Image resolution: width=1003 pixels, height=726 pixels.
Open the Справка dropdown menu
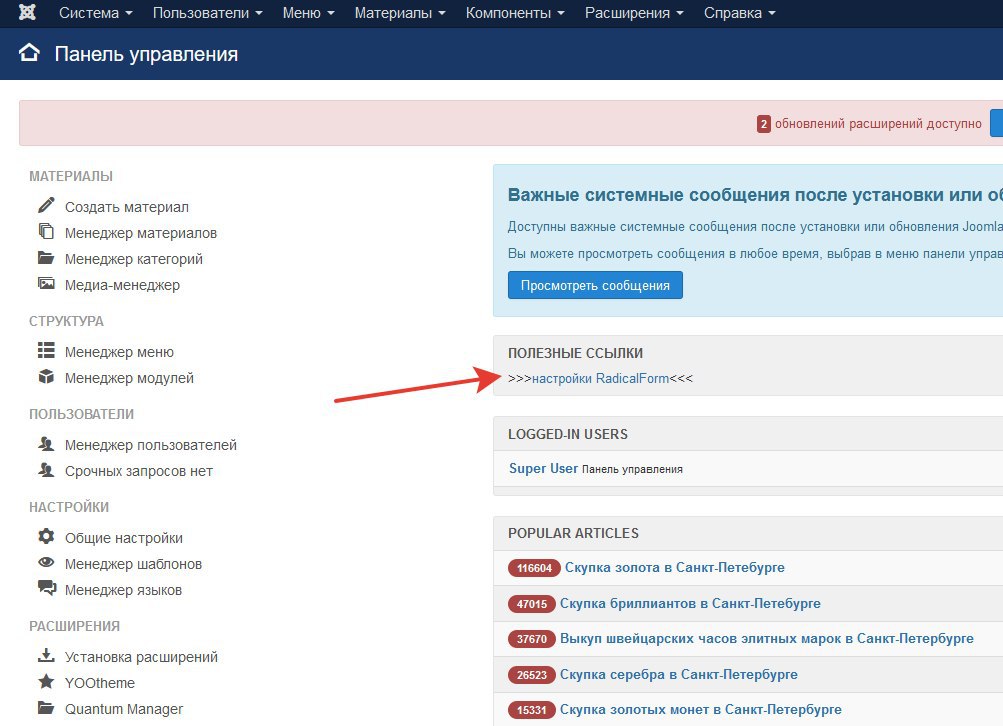[x=739, y=13]
